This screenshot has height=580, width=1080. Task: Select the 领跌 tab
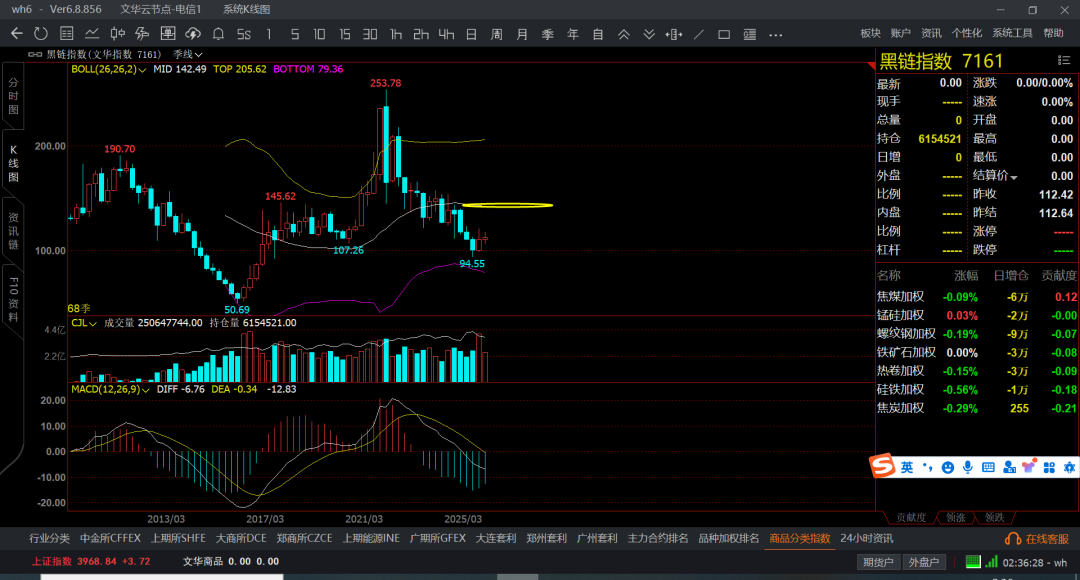click(994, 517)
